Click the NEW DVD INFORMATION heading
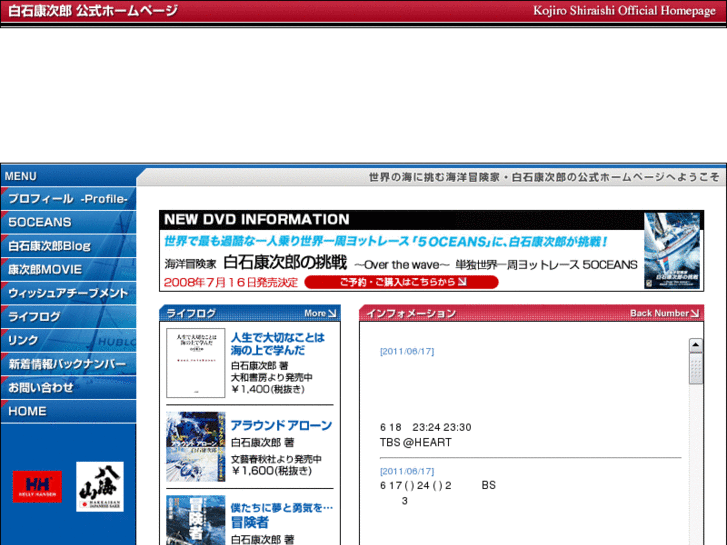The width and height of the screenshot is (727, 545). (x=257, y=219)
